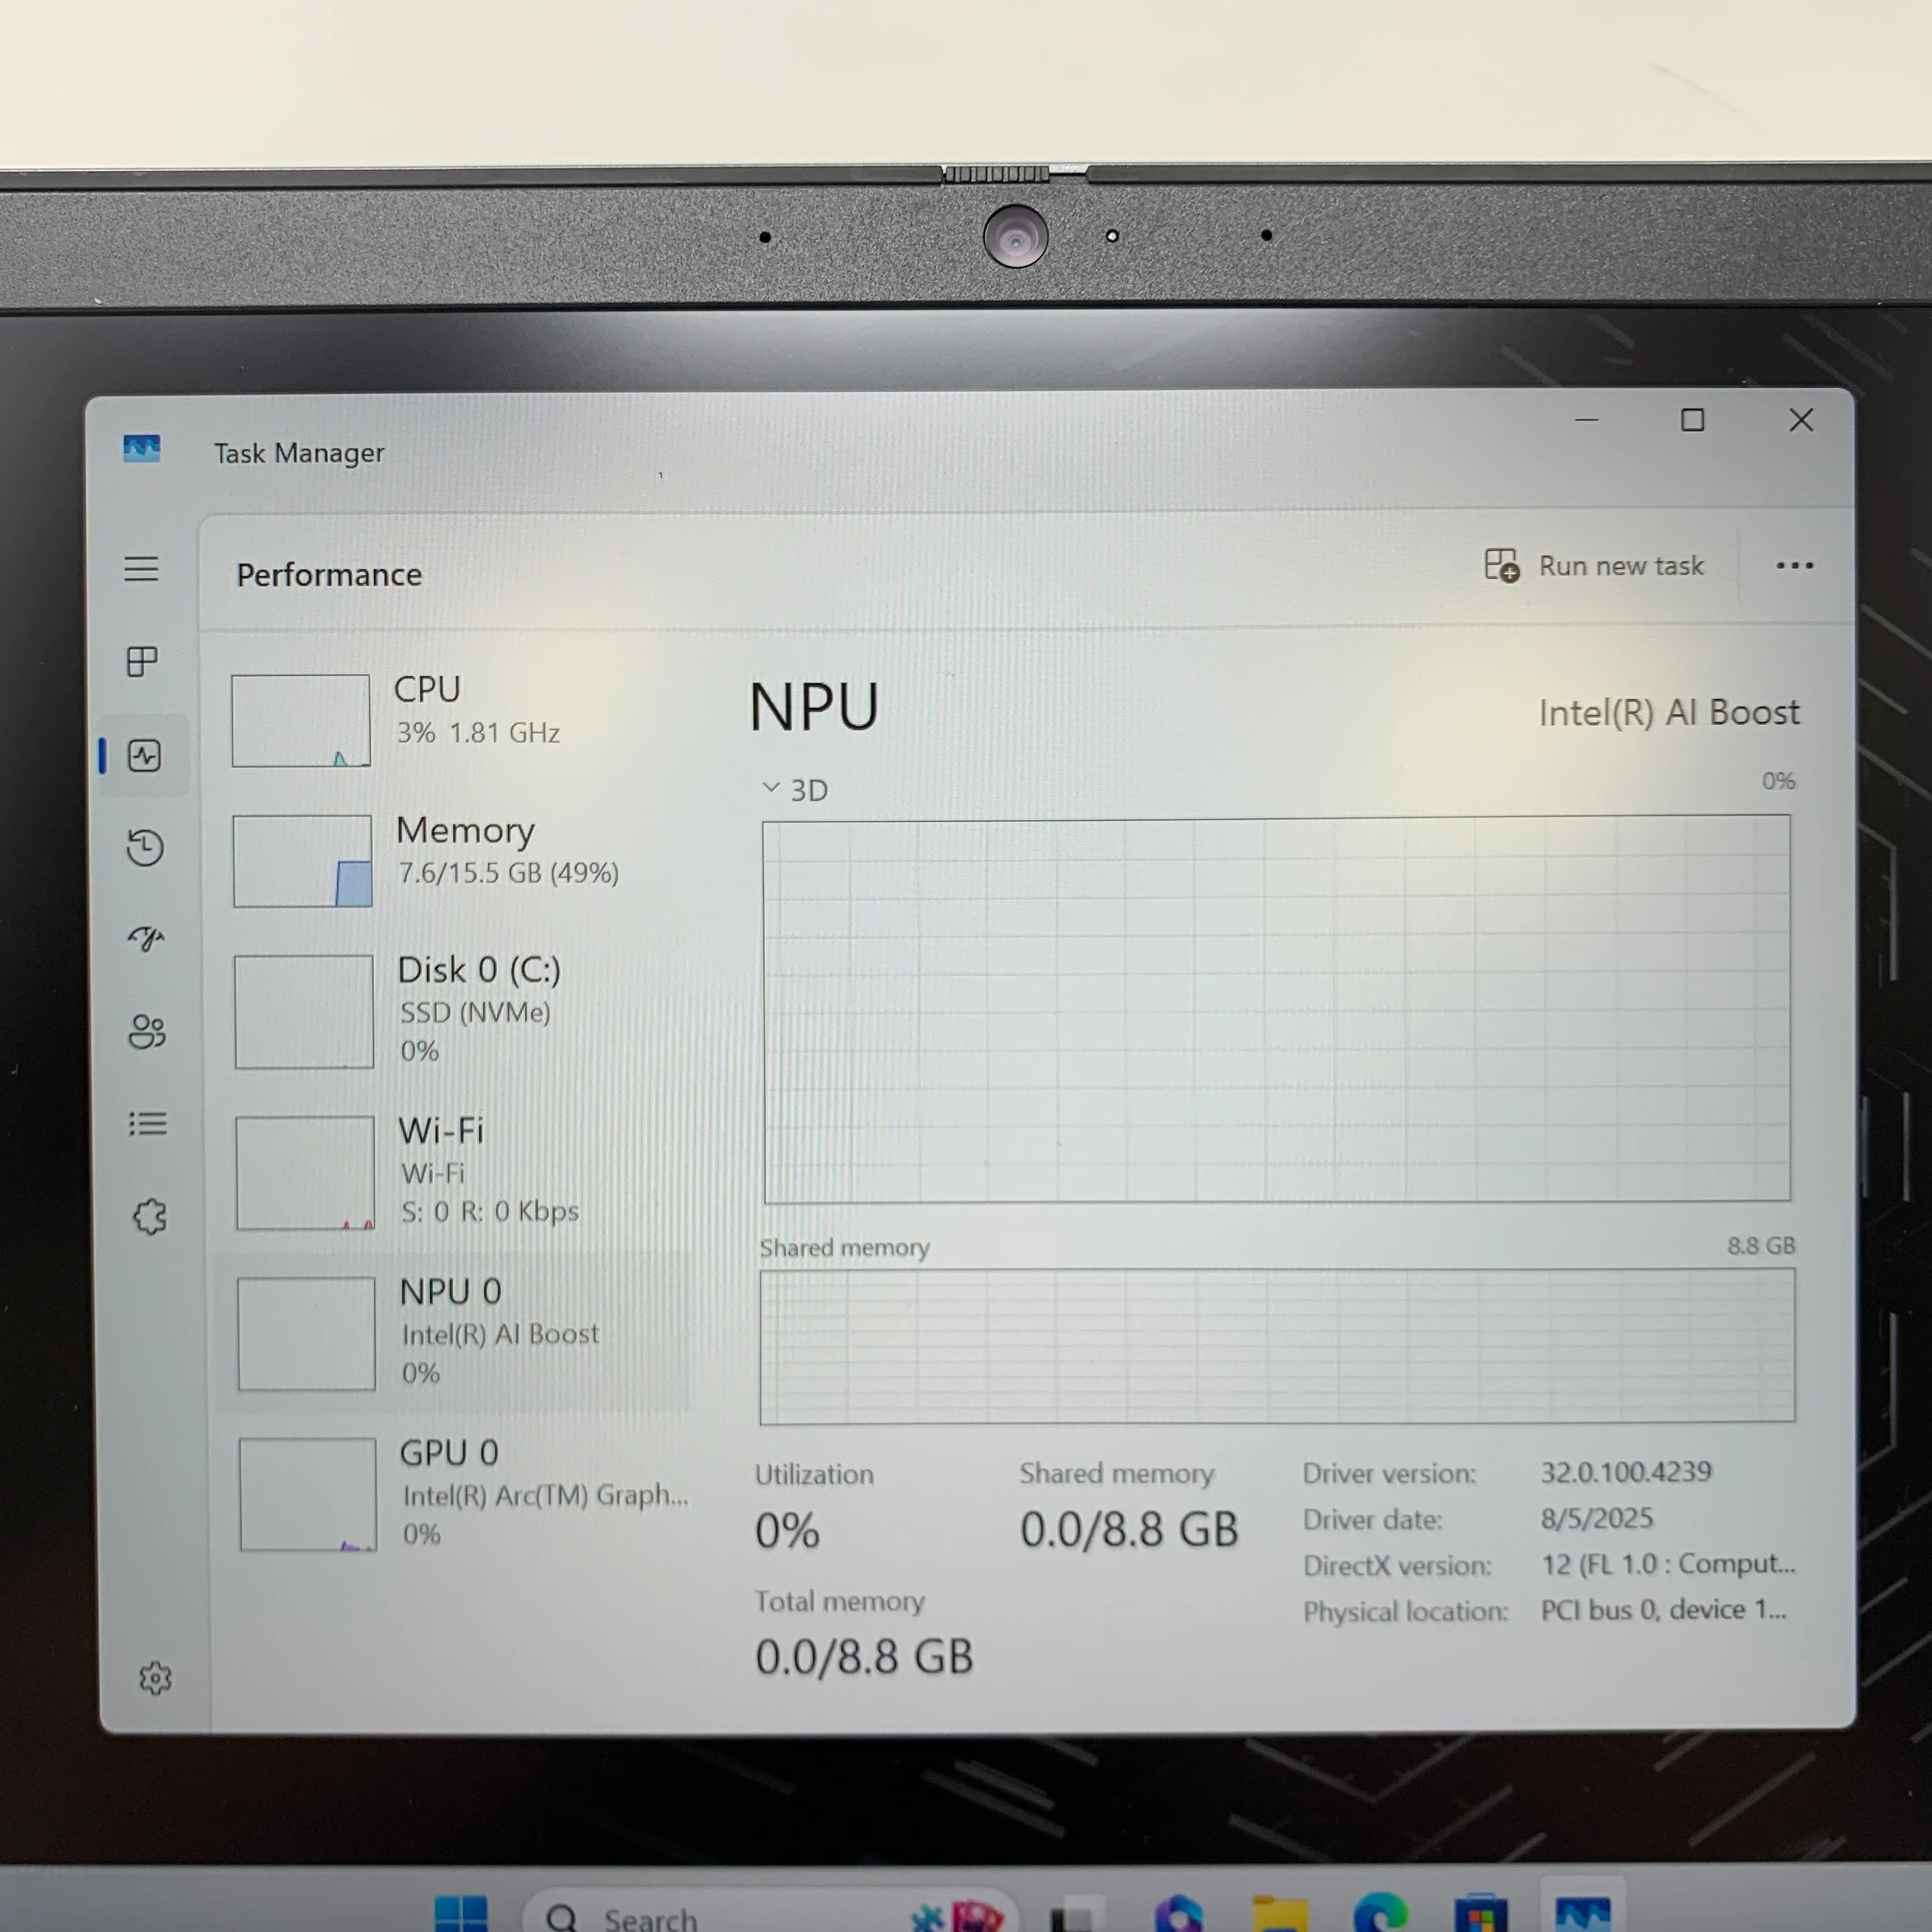Viewport: 1932px width, 1932px height.
Task: Open the three-dot more options menu
Action: pyautogui.click(x=1794, y=566)
